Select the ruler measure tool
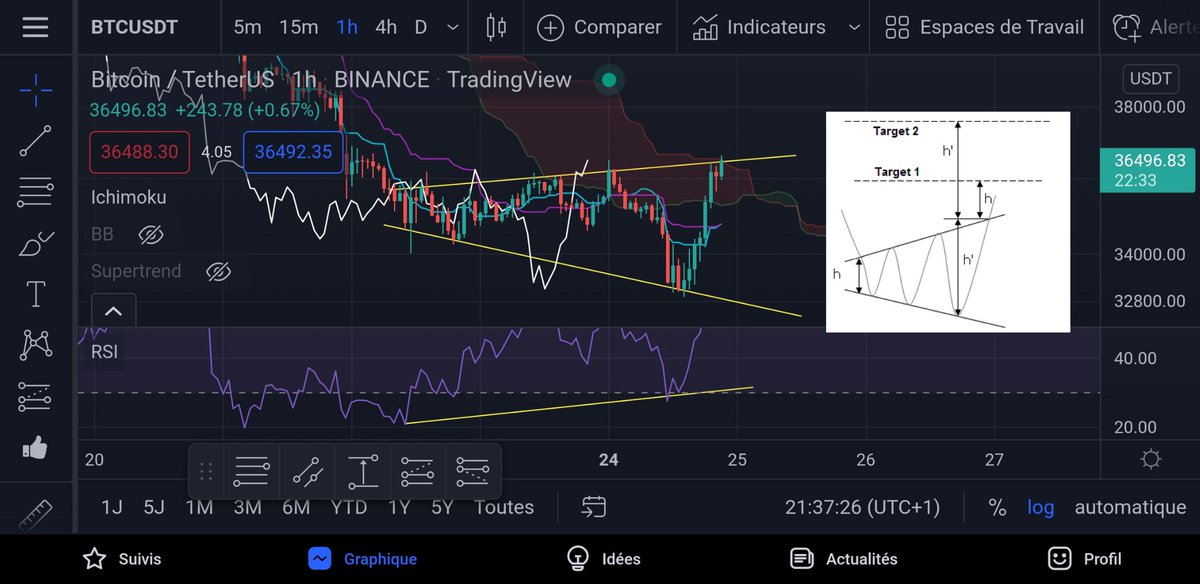The width and height of the screenshot is (1200, 584). coord(36,513)
